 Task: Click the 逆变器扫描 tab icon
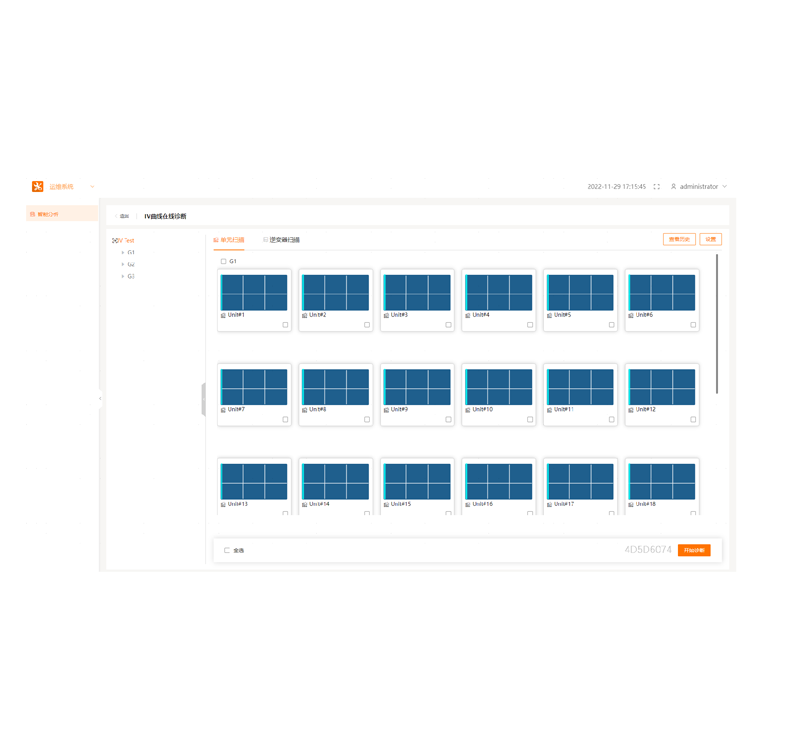pyautogui.click(x=263, y=239)
